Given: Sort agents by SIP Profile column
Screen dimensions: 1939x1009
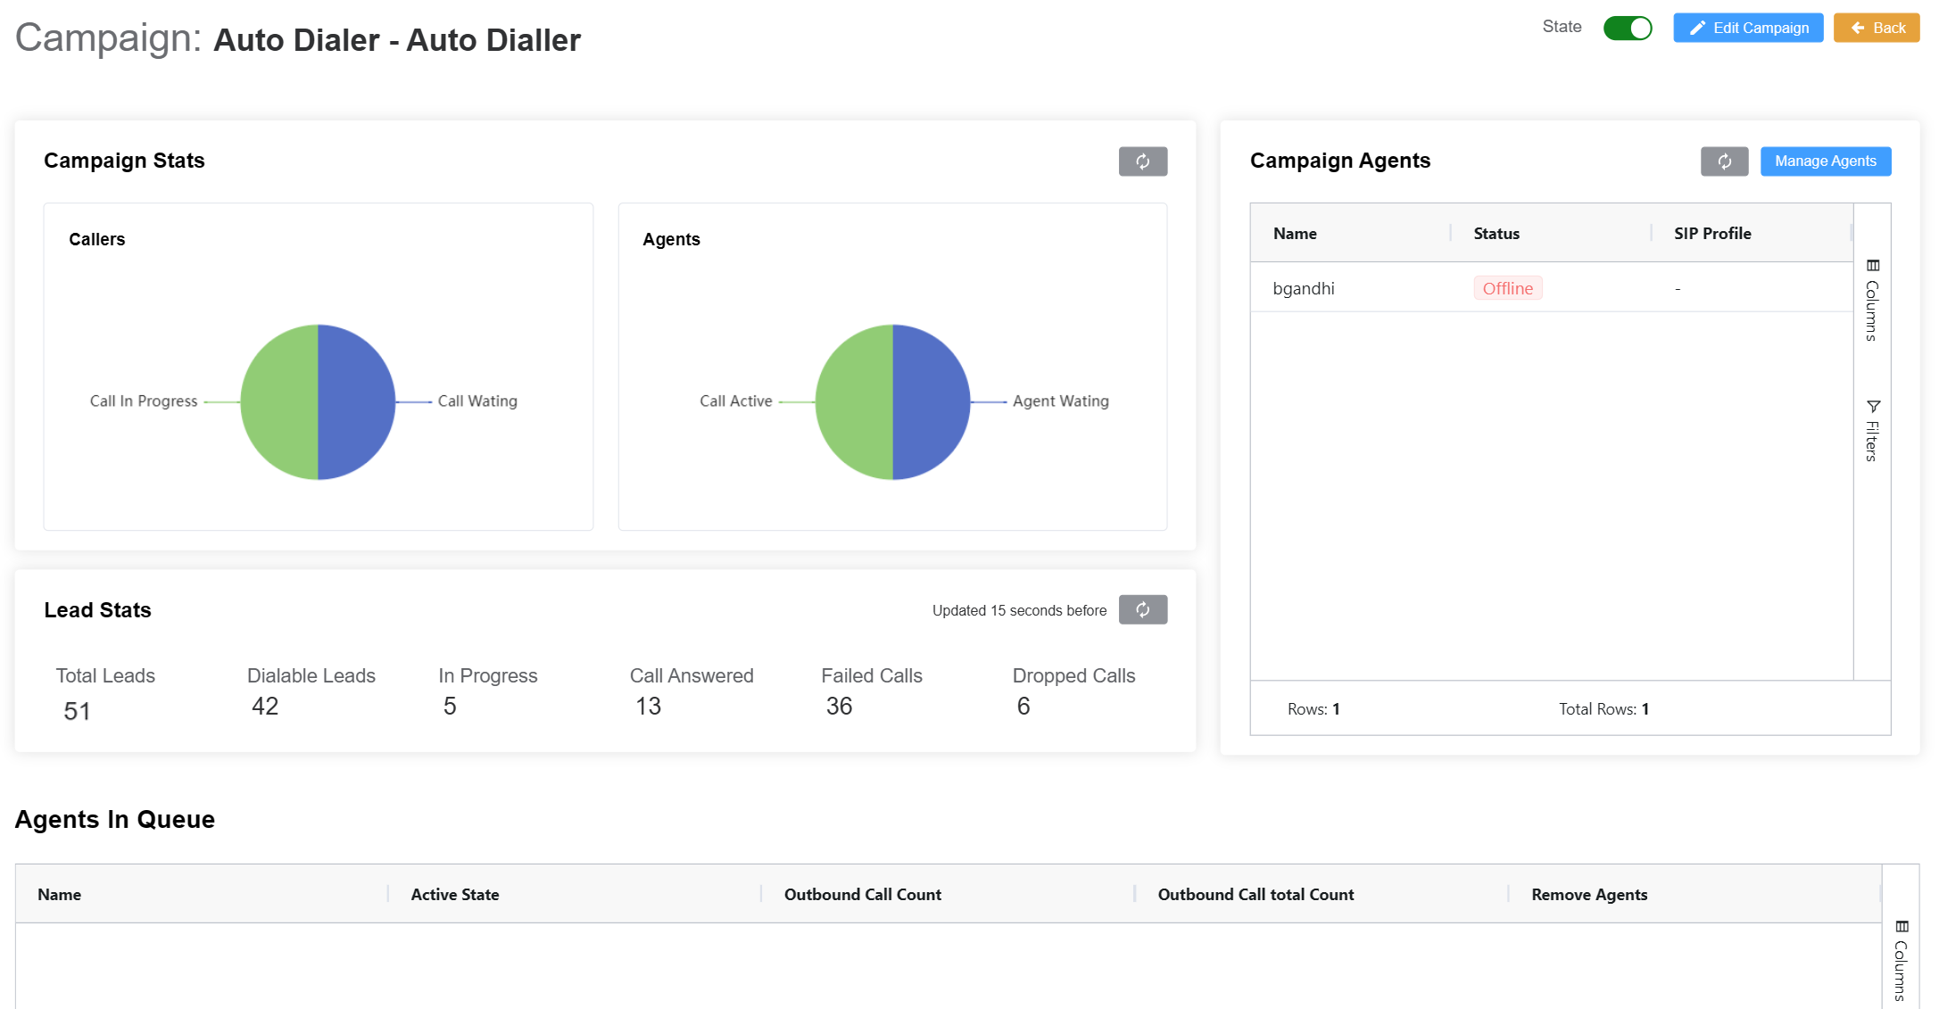Looking at the screenshot, I should click(1712, 233).
